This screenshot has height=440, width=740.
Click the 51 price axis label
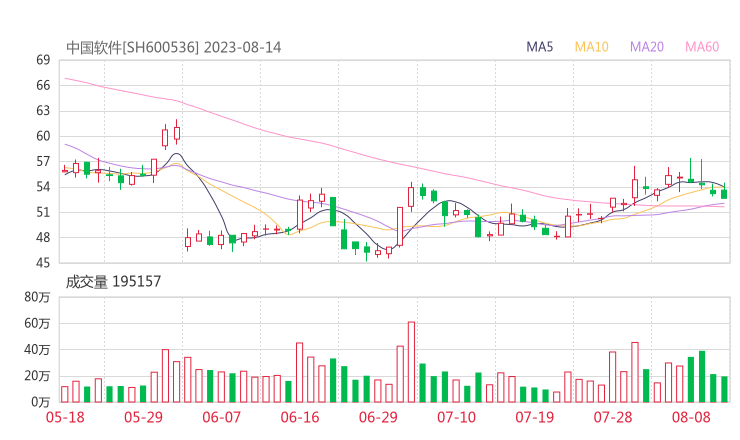(x=43, y=212)
